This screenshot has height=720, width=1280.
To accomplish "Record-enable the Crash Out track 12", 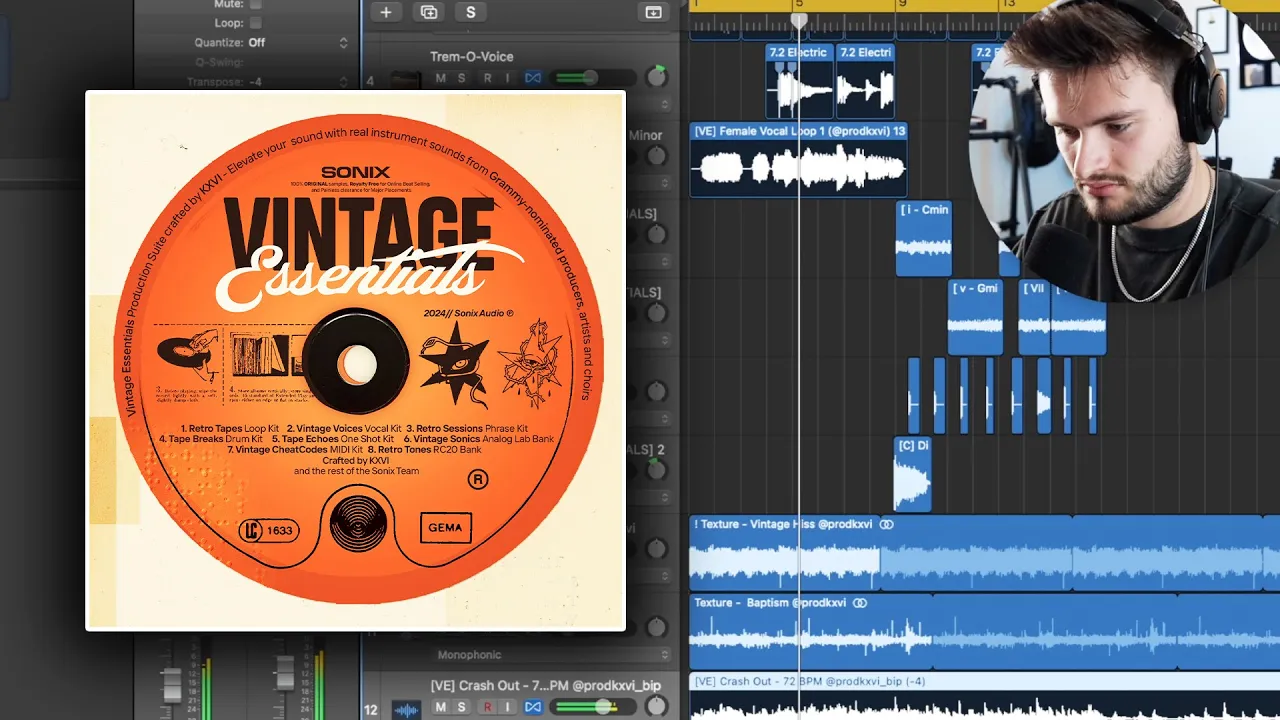I will pos(487,707).
